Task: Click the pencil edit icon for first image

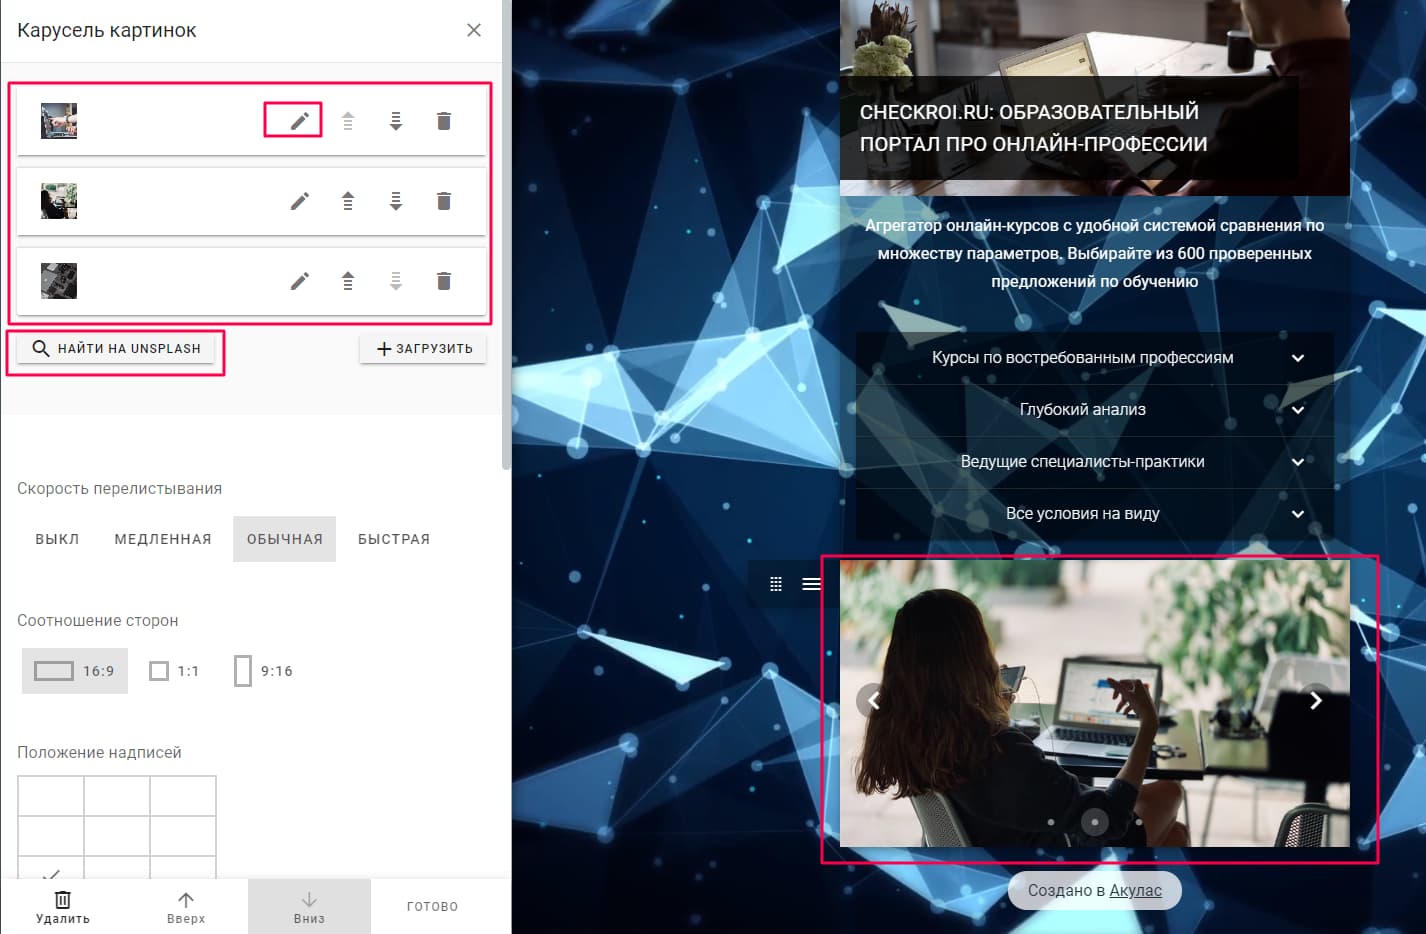Action: [299, 121]
